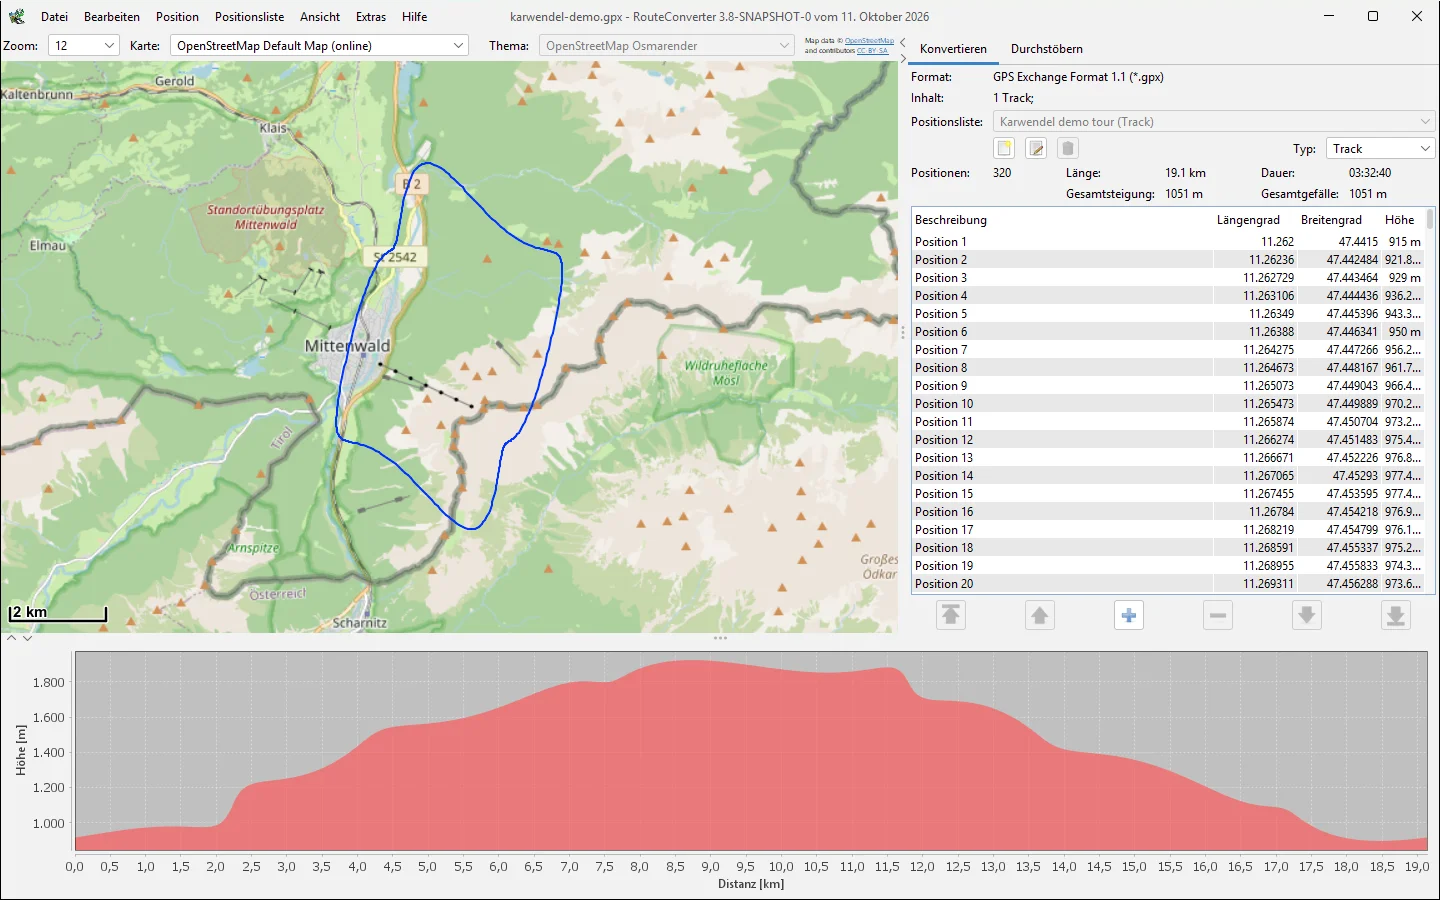Add a new position with plus button
Screen dimensions: 1440x900
tap(1129, 615)
